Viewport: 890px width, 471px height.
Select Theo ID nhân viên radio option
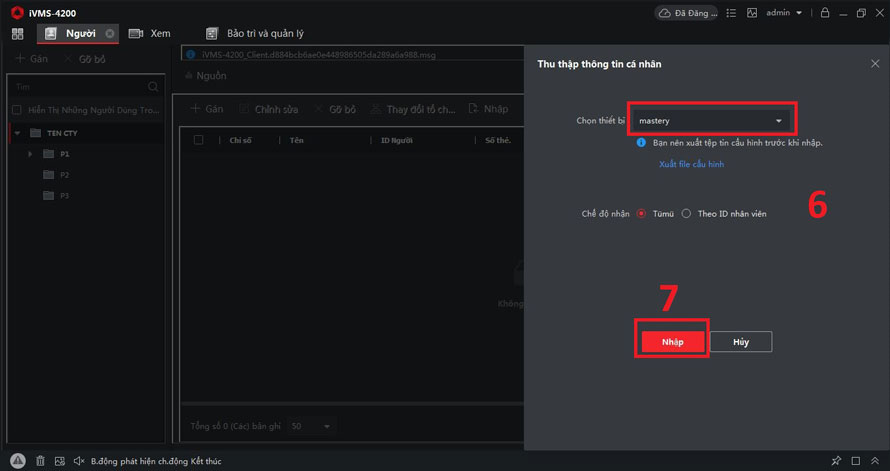click(x=686, y=214)
